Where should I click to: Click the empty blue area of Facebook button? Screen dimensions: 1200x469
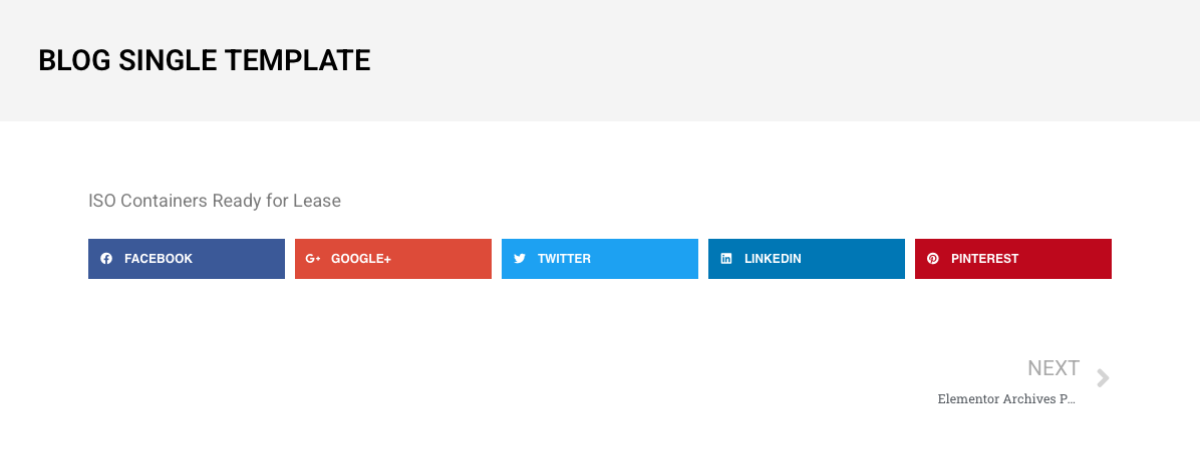[240, 259]
